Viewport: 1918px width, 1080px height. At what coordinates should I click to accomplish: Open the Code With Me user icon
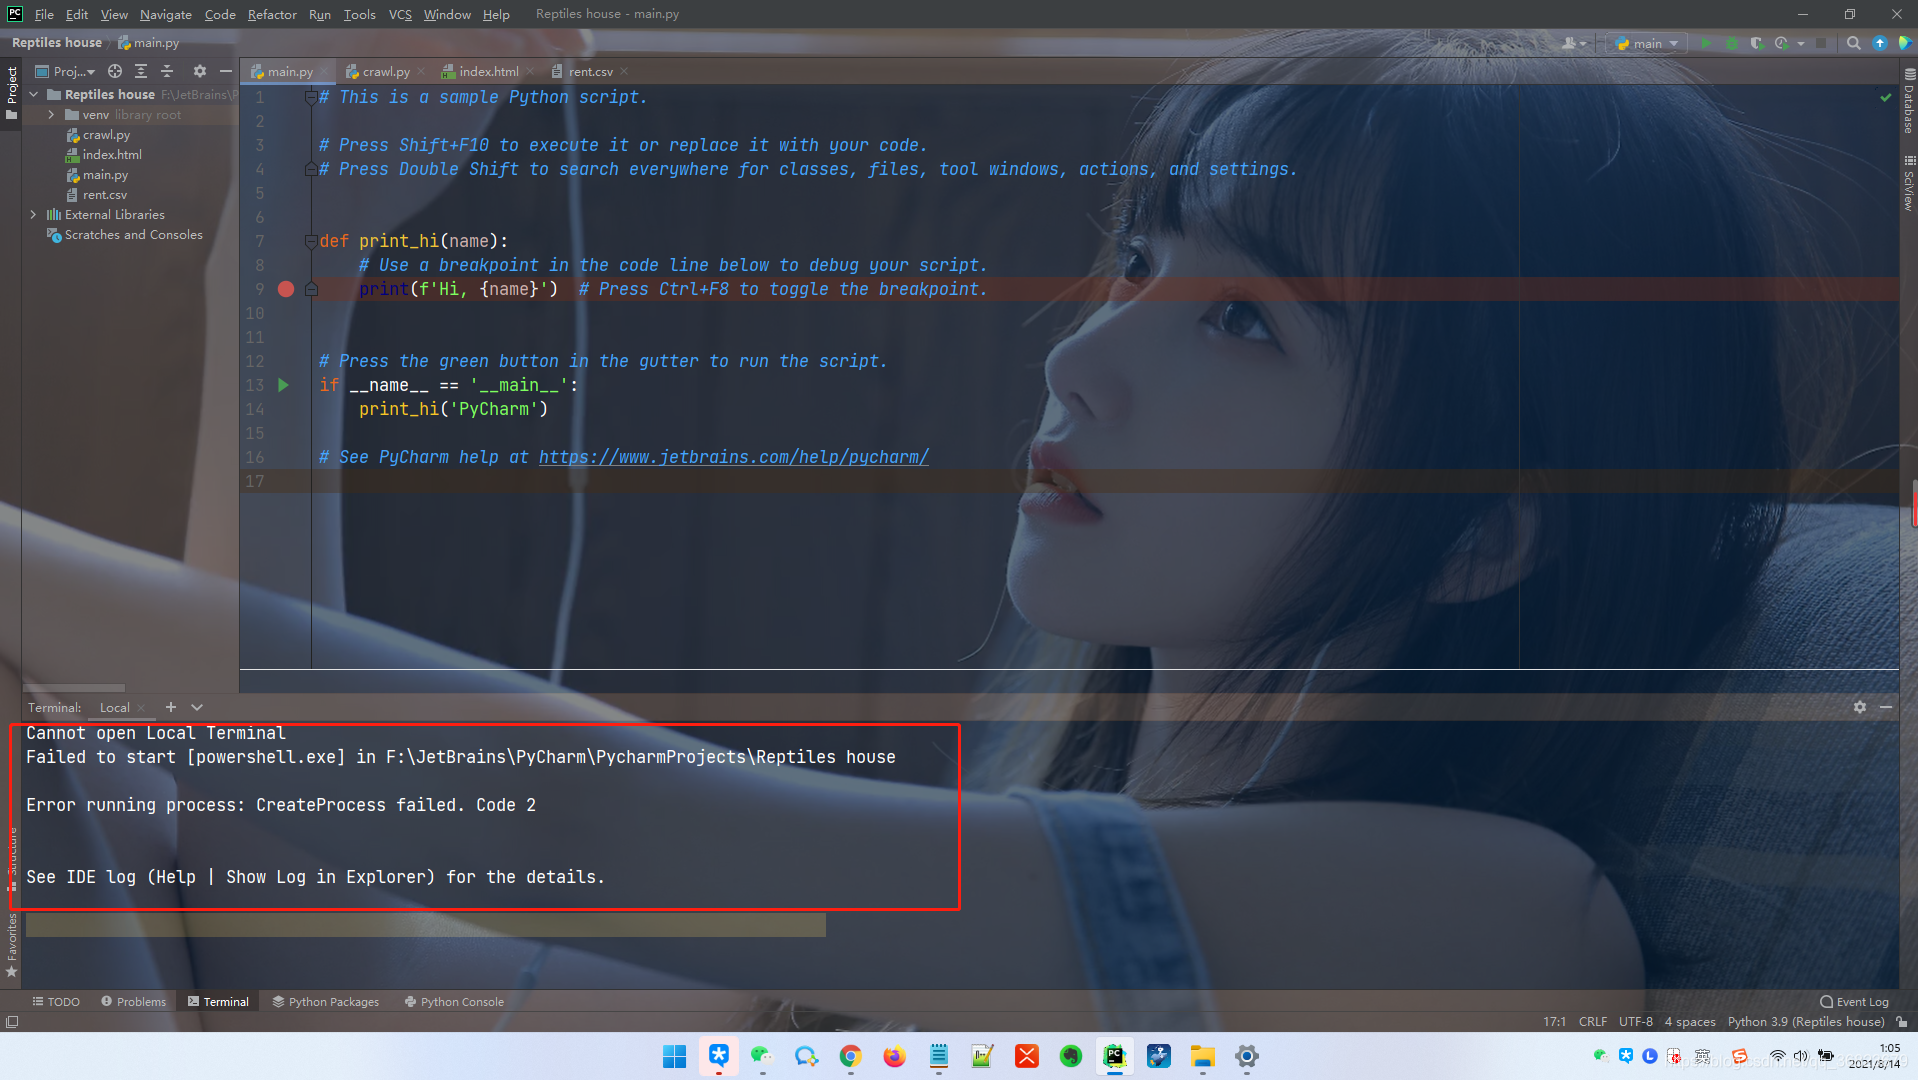[1569, 43]
